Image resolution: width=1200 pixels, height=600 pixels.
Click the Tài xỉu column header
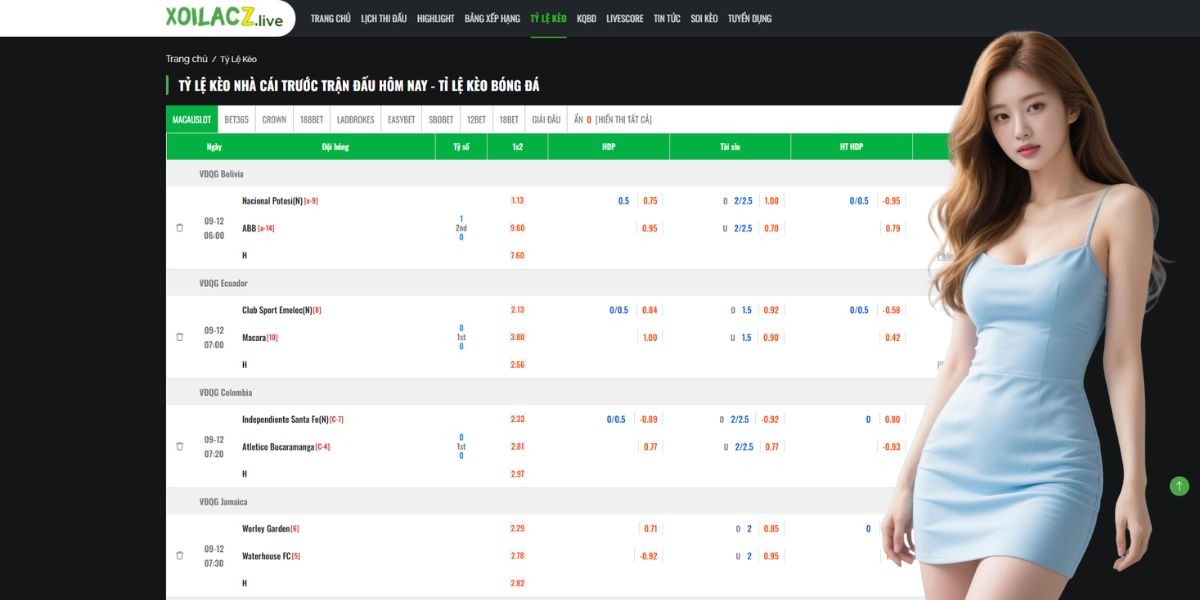pos(729,147)
